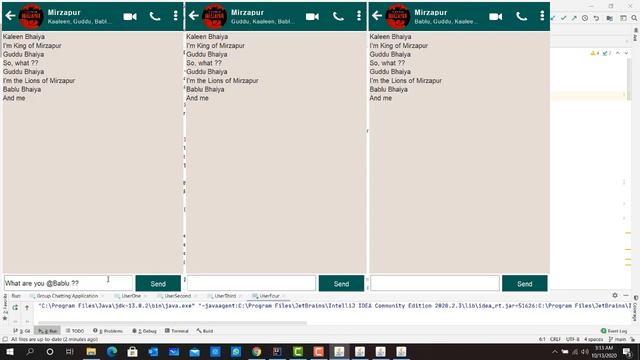This screenshot has height=360, width=640.
Task: Open Windows taskbar search
Action: coord(30,351)
